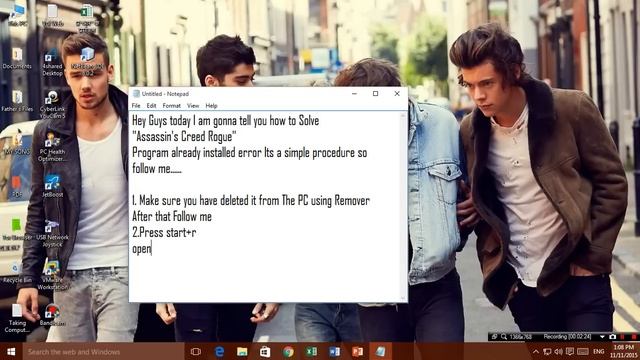Open Notepad View menu

pos(193,106)
